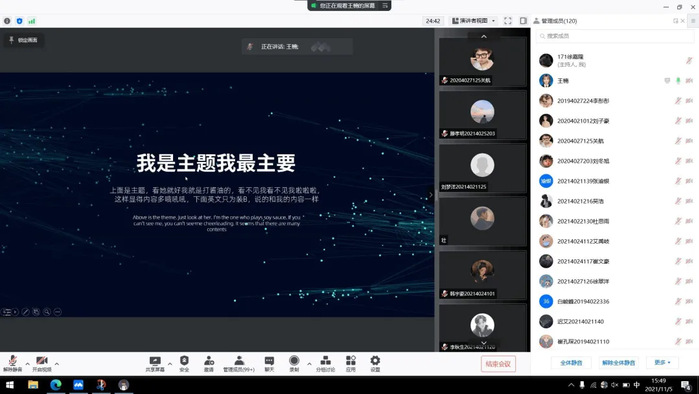Expand the 更多 dropdown in members panel
699x394 pixels.
pyautogui.click(x=662, y=362)
